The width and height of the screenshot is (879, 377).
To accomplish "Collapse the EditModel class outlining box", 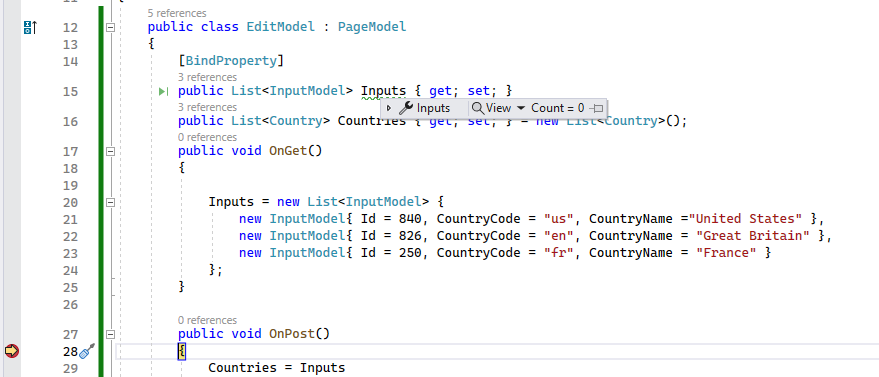I will [x=110, y=27].
